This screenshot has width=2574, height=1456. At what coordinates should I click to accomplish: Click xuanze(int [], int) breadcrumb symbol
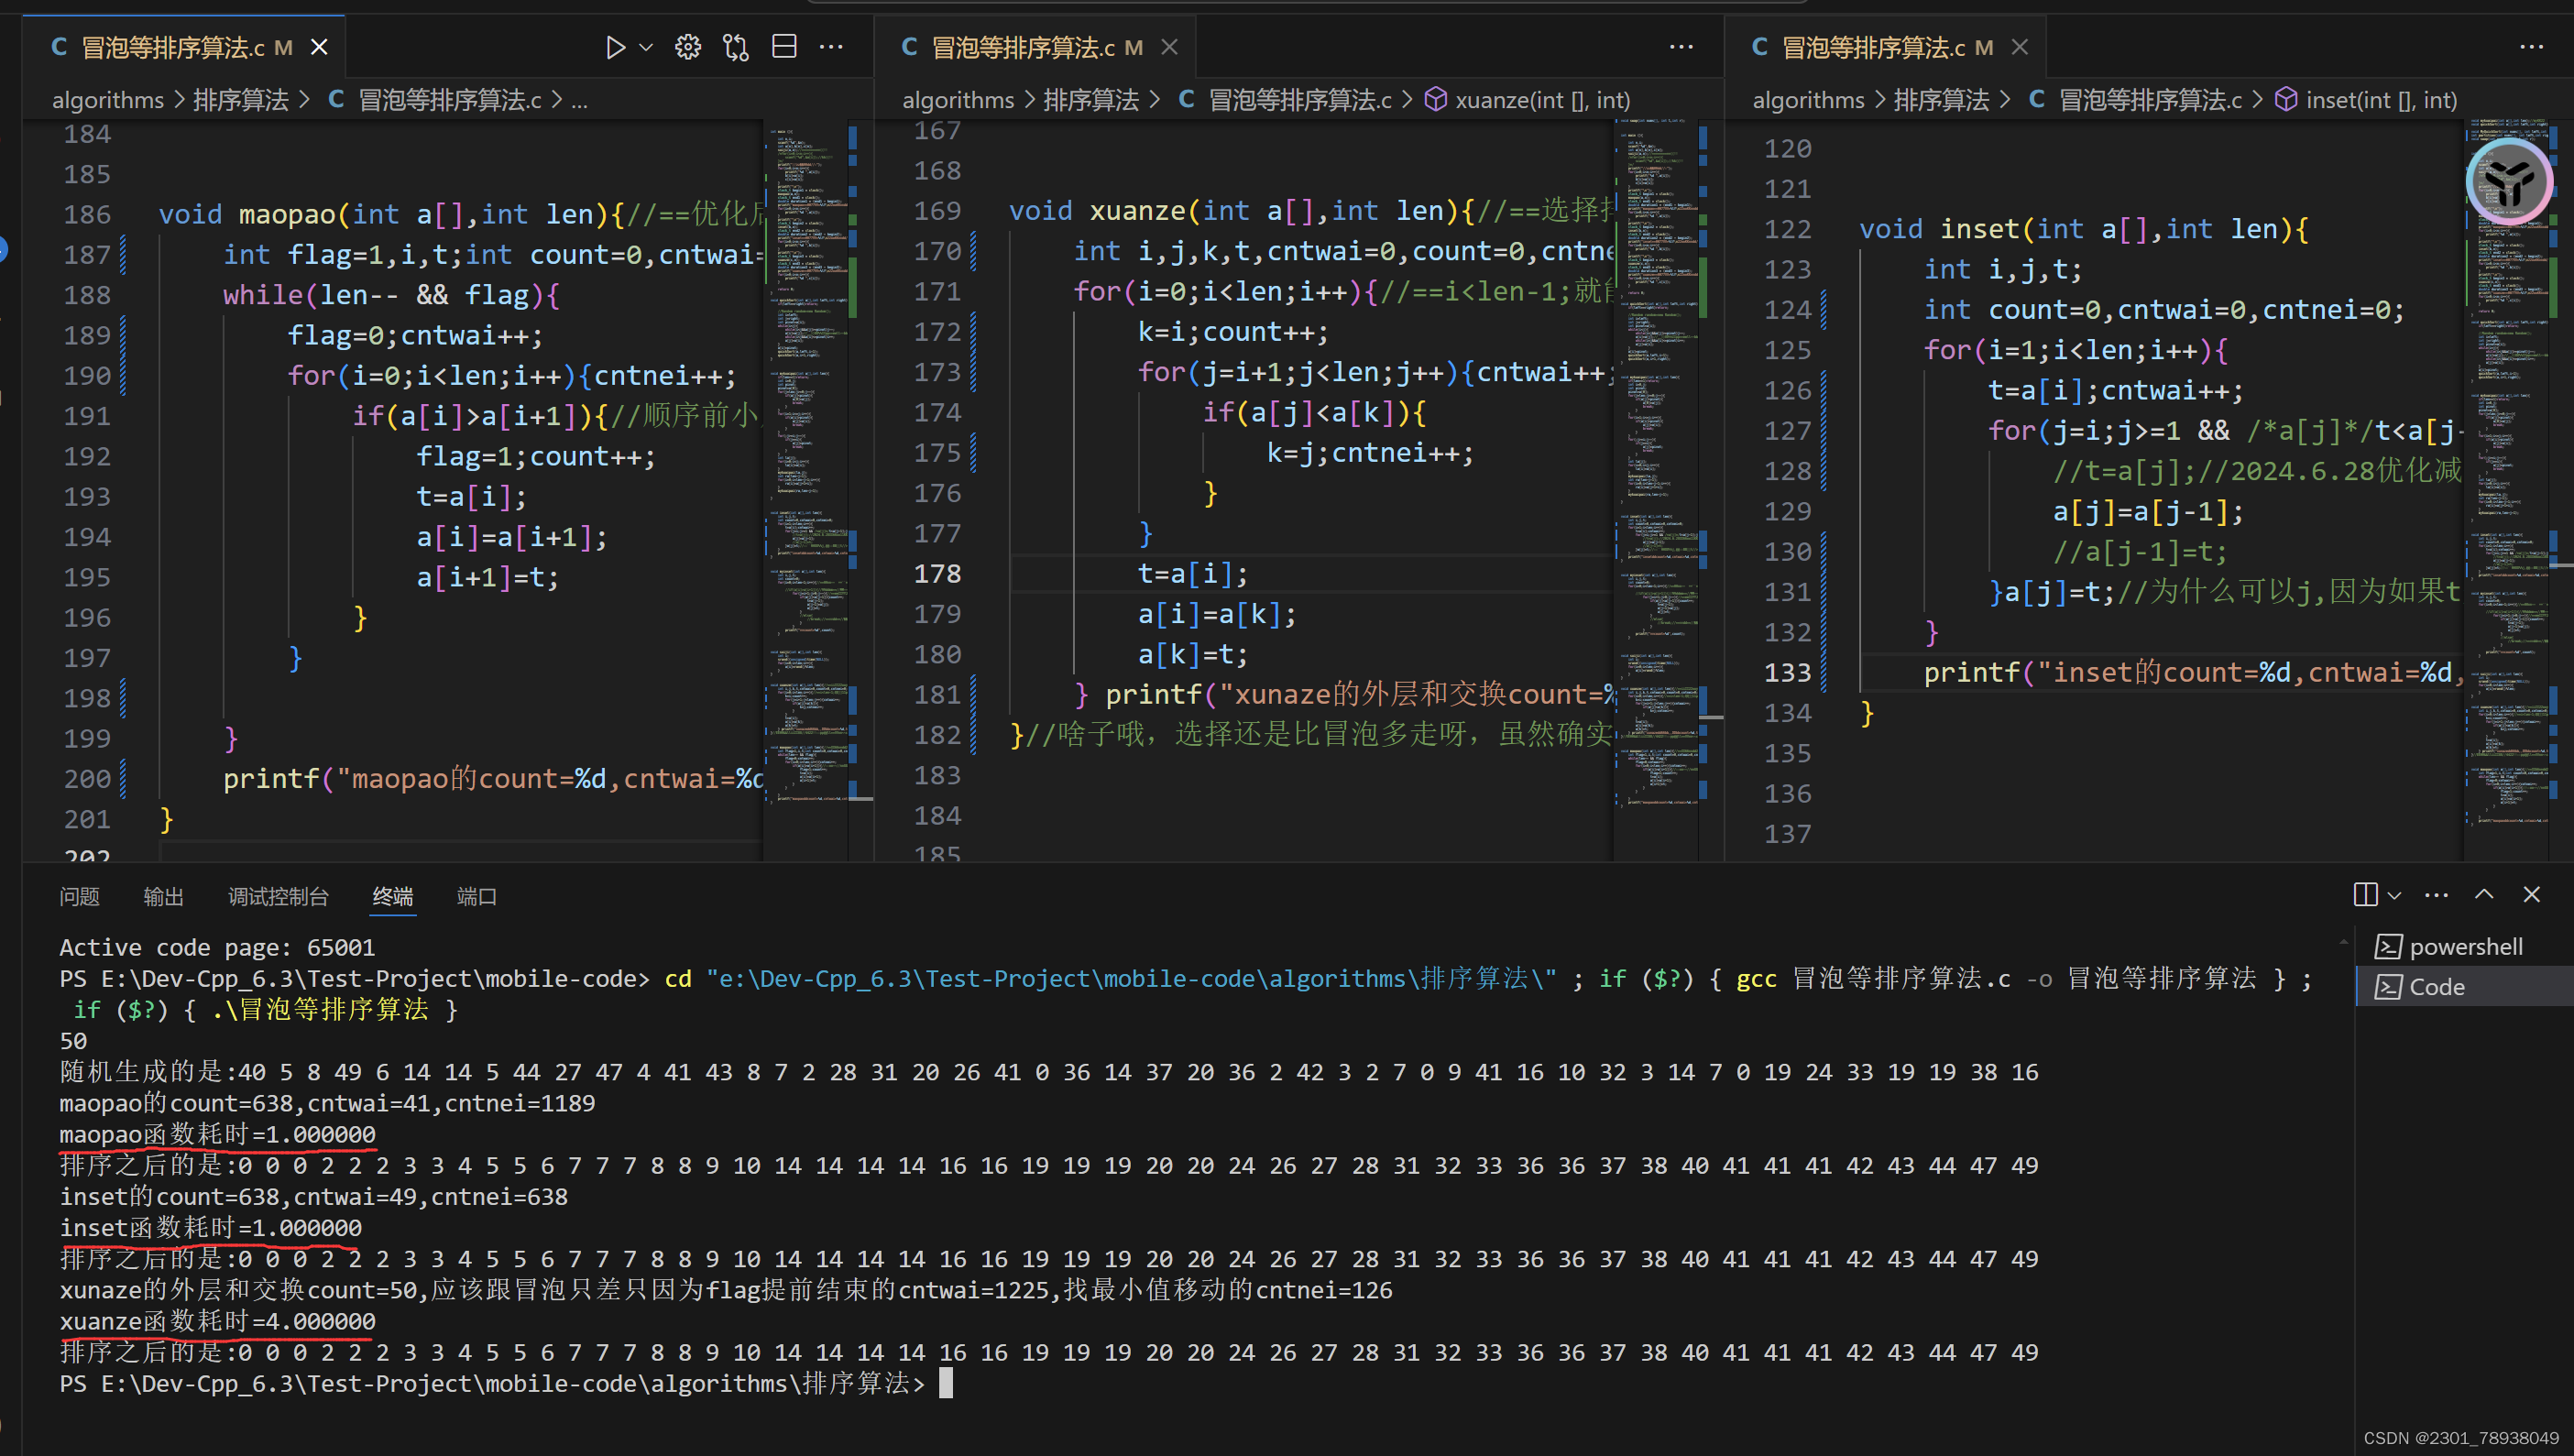pyautogui.click(x=1541, y=100)
